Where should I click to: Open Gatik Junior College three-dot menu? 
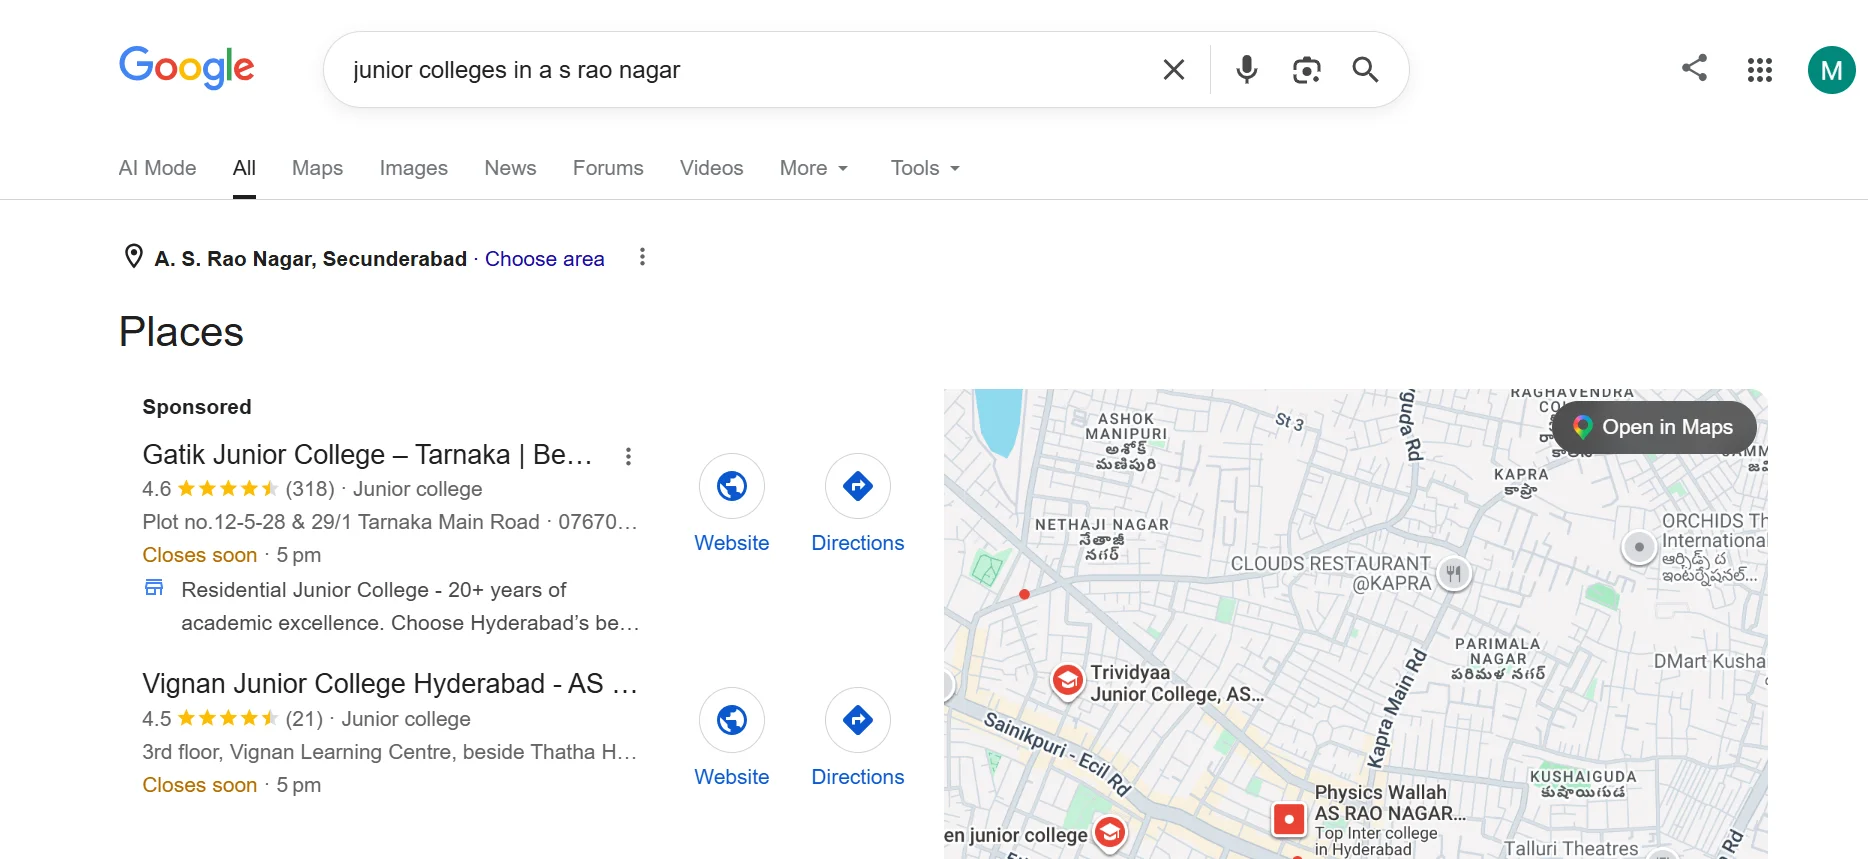click(628, 456)
